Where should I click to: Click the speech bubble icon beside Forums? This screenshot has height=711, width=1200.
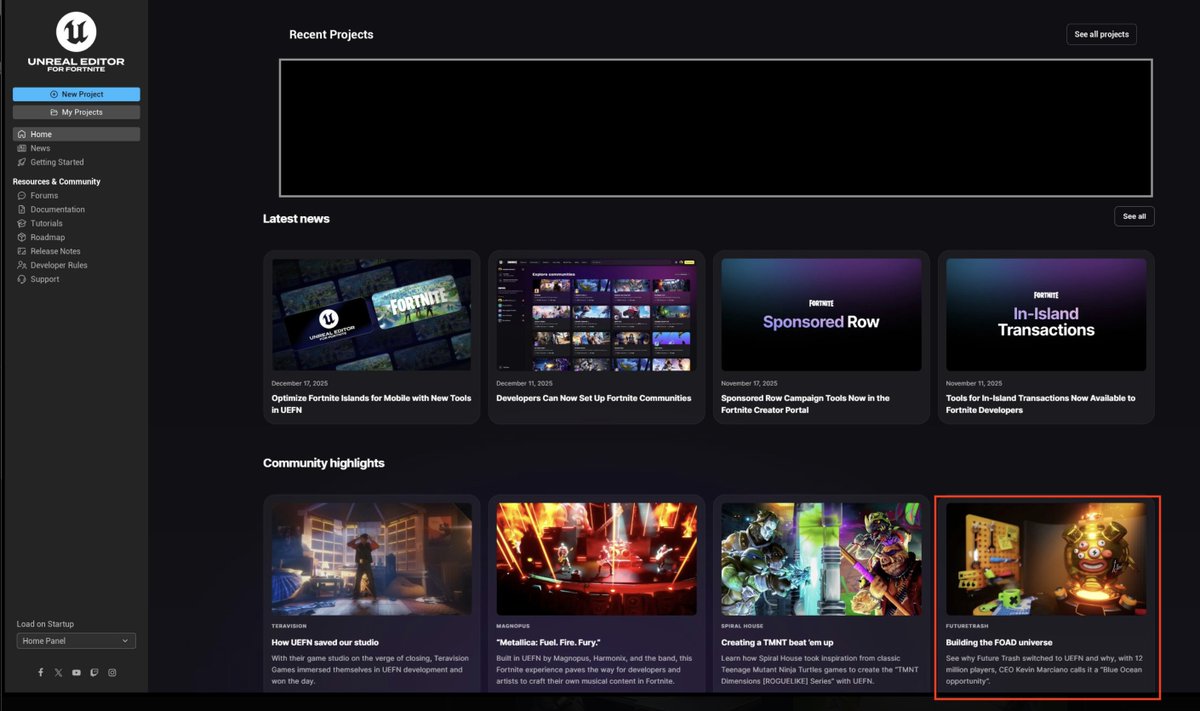tap(22, 196)
